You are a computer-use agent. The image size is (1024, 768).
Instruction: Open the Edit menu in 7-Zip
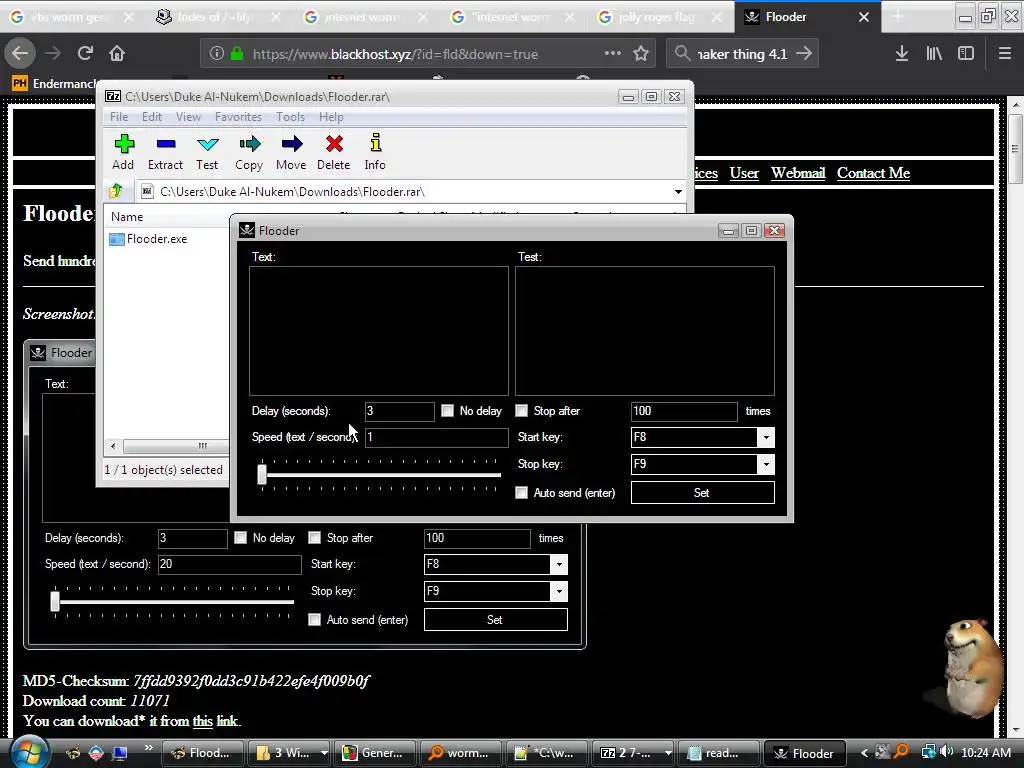coord(152,117)
